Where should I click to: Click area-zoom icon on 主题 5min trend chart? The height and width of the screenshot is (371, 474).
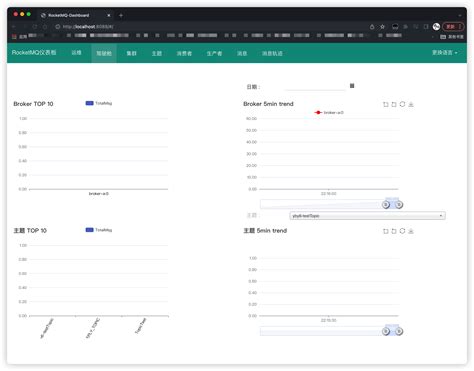point(386,231)
